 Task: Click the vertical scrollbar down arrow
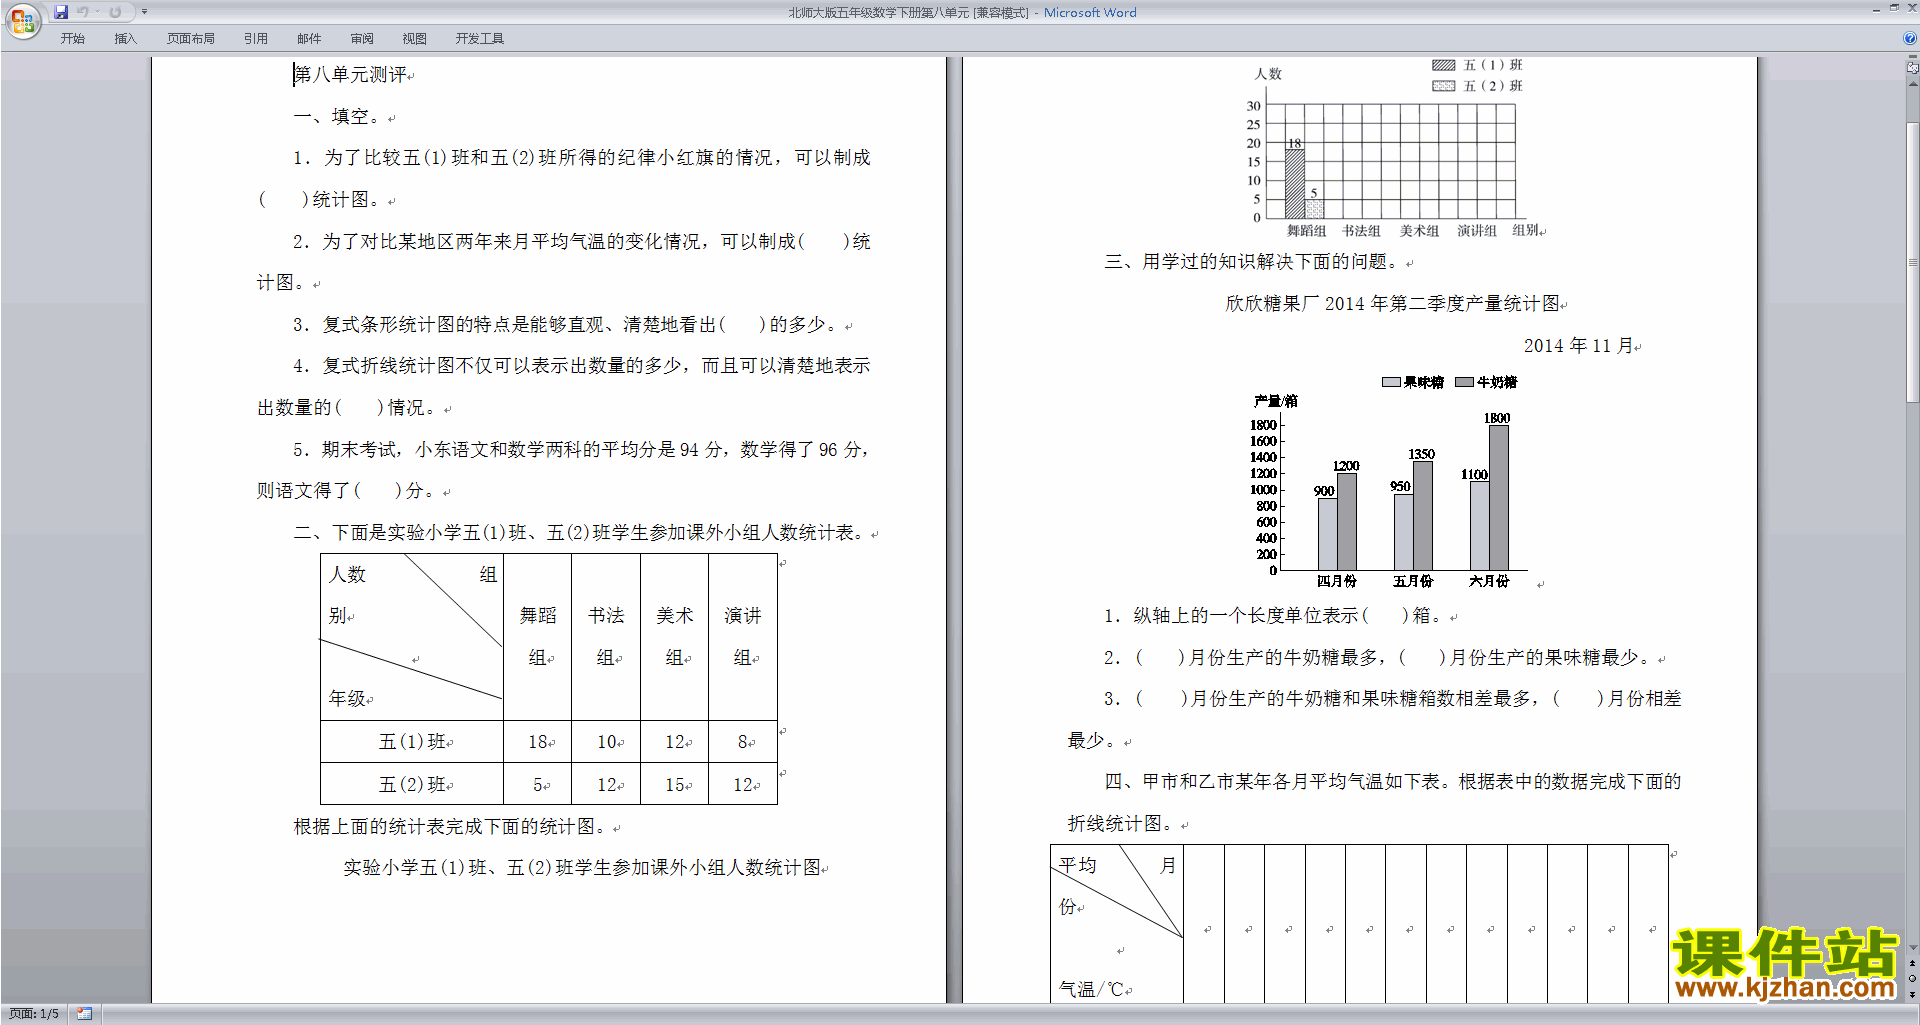coord(1913,948)
